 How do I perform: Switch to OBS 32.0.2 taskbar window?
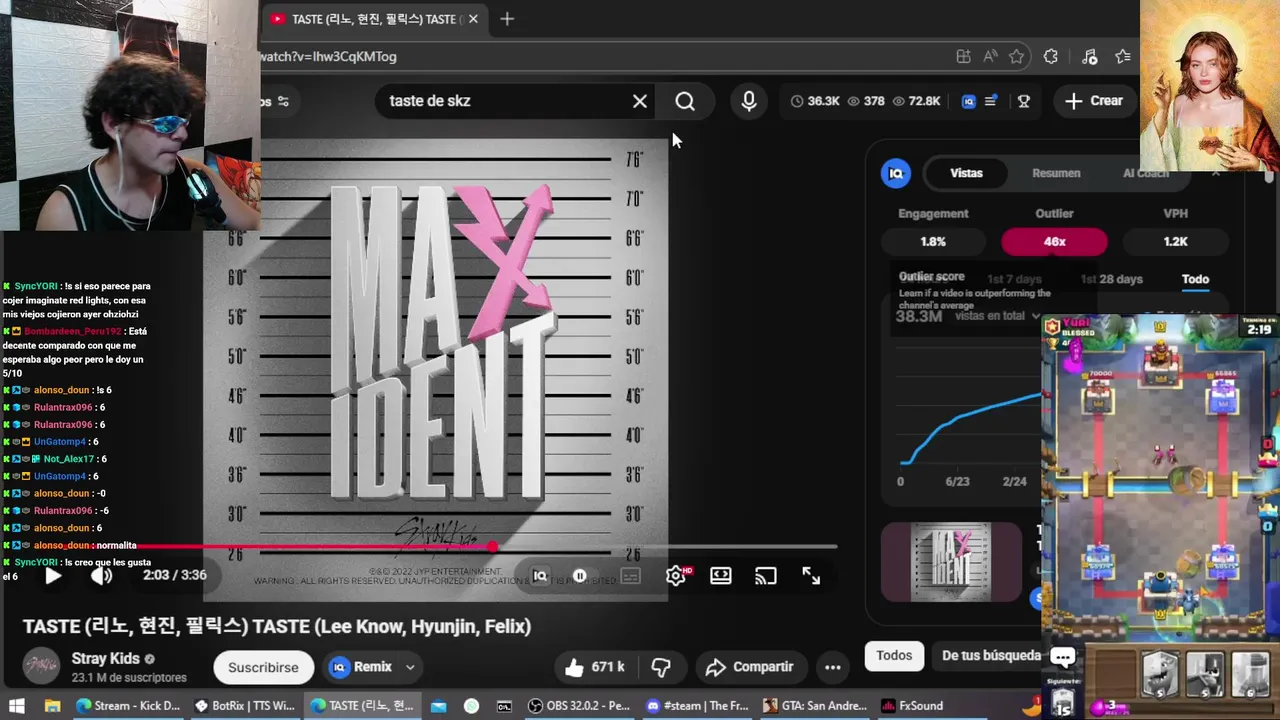[580, 706]
